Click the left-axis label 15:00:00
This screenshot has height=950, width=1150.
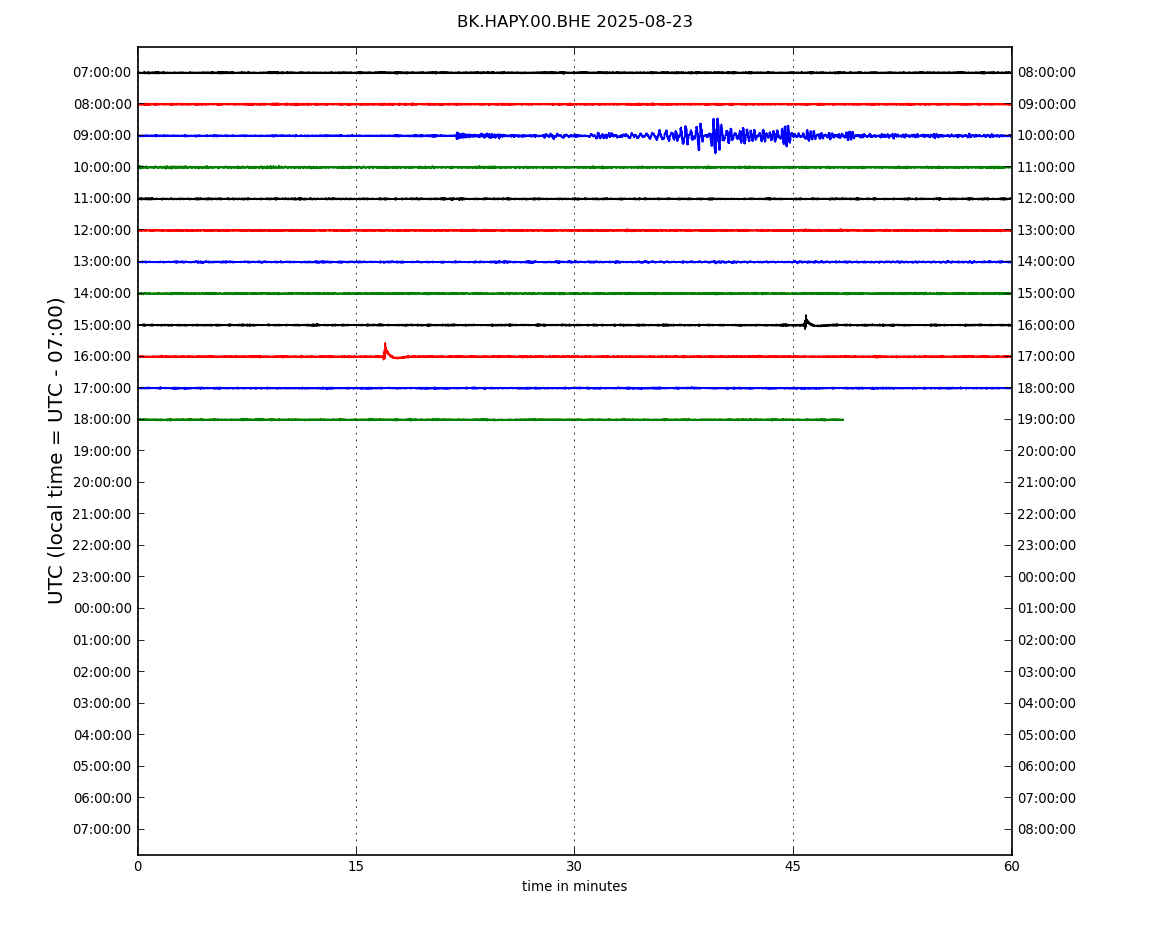tap(103, 325)
